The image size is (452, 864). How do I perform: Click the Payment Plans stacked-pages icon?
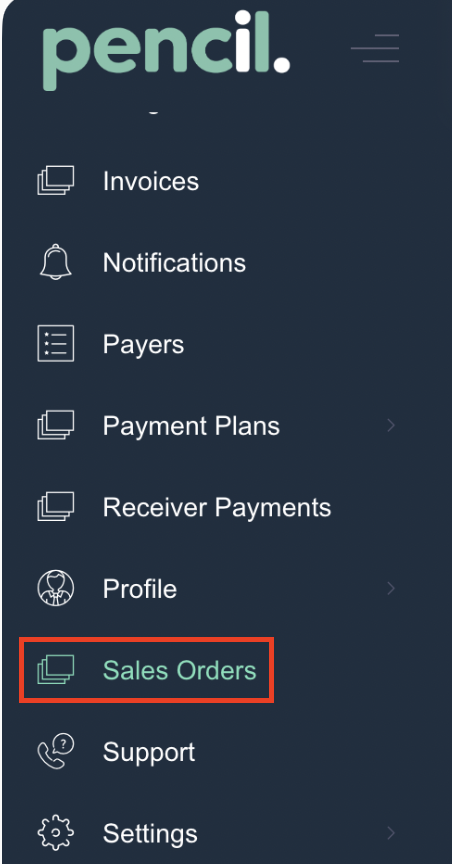[x=56, y=425]
